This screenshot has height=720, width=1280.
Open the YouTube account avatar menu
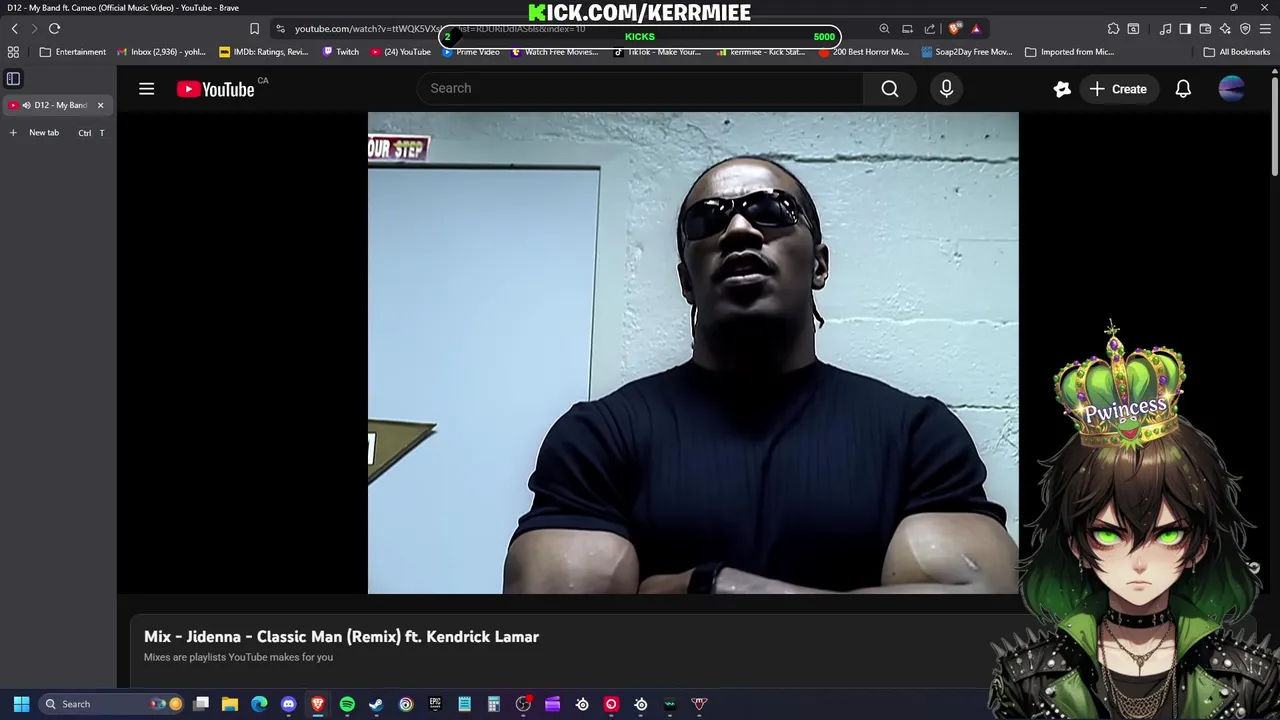[1232, 89]
